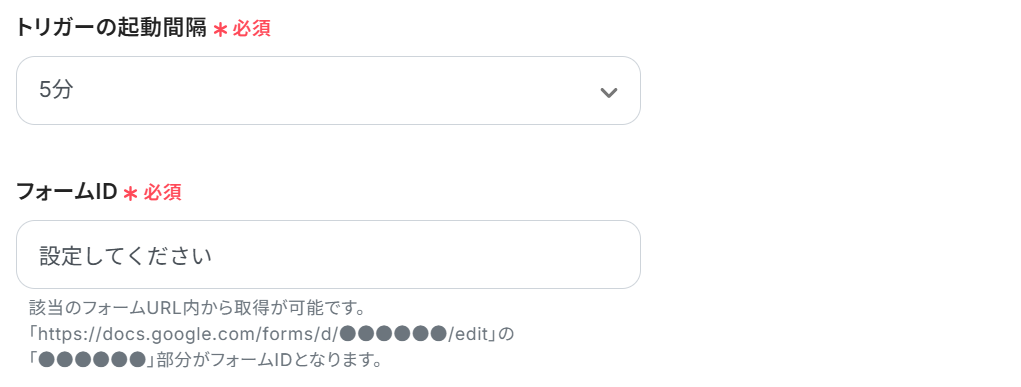Click the red asterisk beside トリガーの起動間隔

(x=220, y=29)
